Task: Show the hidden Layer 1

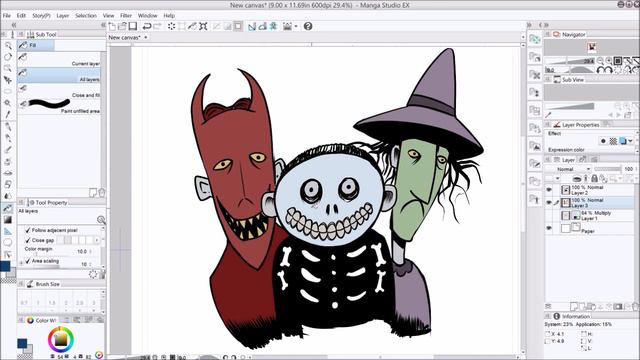Action: pyautogui.click(x=549, y=215)
